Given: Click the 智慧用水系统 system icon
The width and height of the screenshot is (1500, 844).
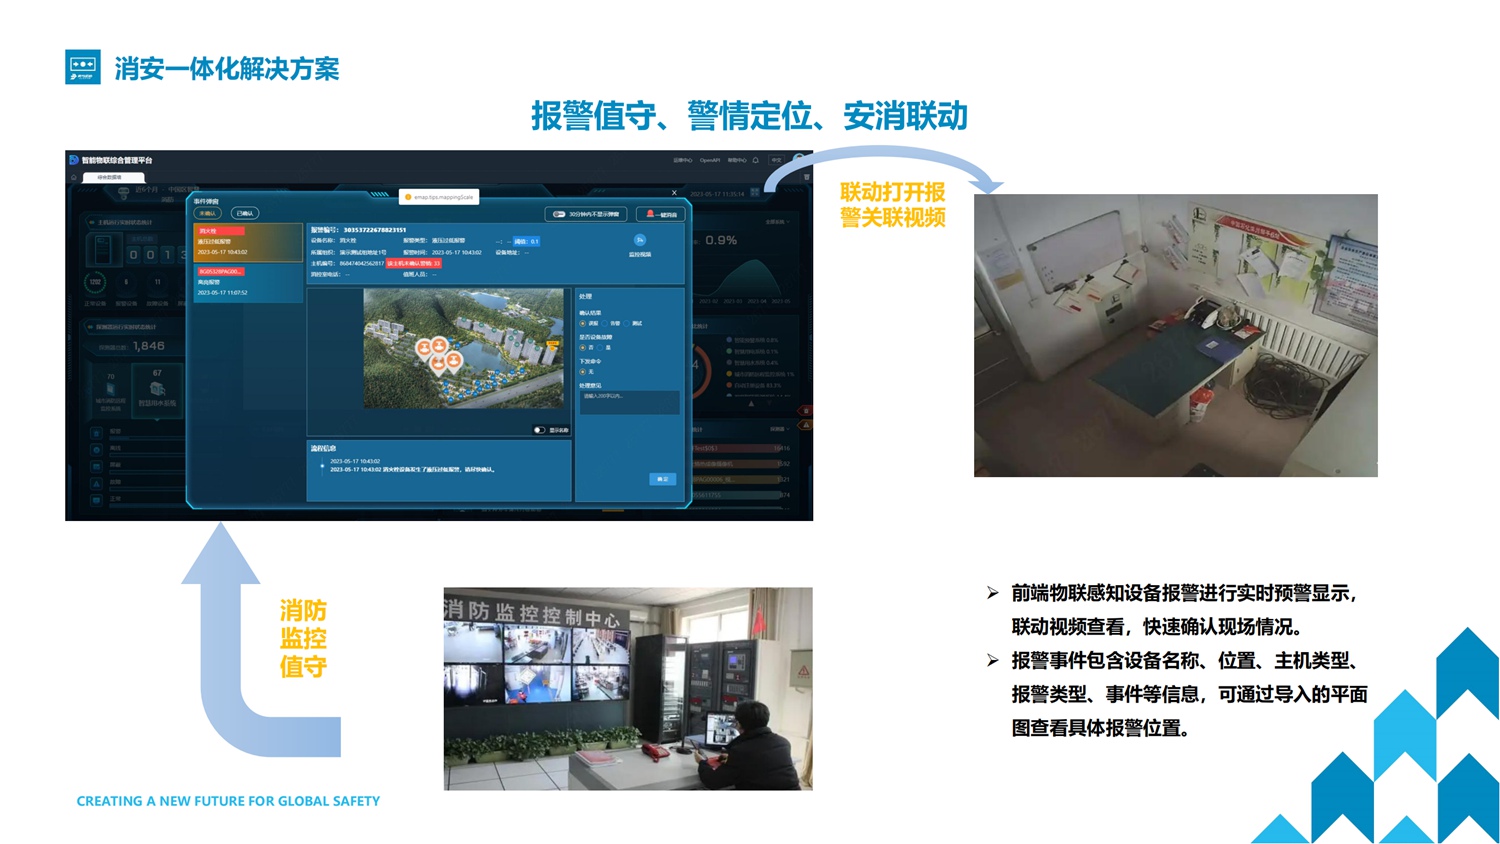Looking at the screenshot, I should 157,390.
